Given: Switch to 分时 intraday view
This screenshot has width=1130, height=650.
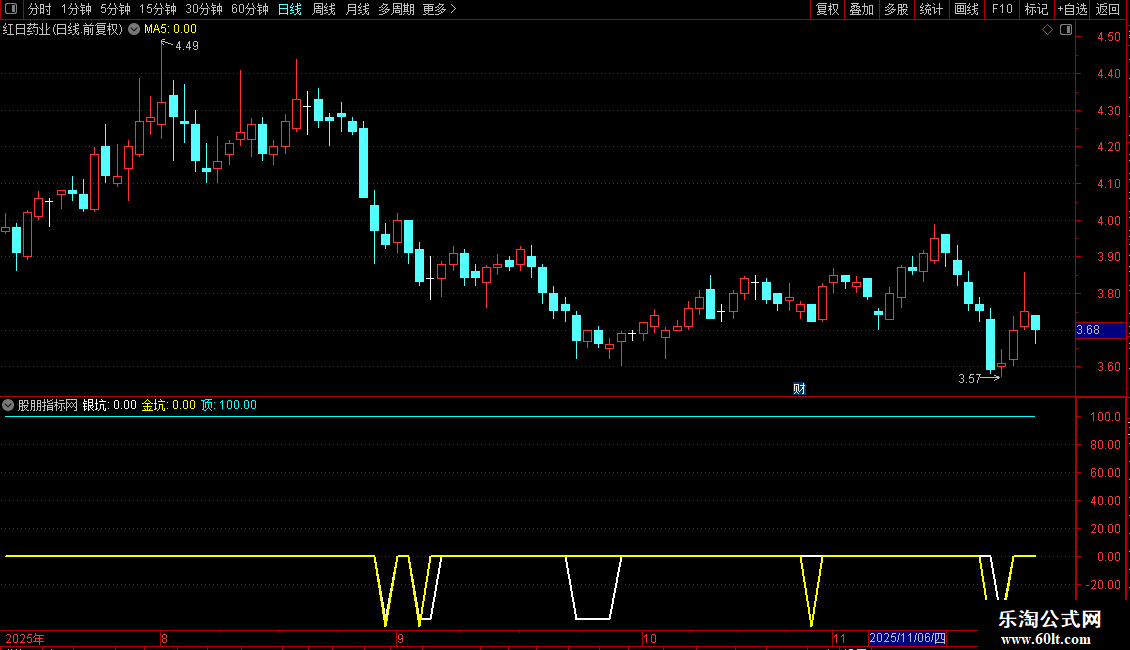Looking at the screenshot, I should (40, 9).
